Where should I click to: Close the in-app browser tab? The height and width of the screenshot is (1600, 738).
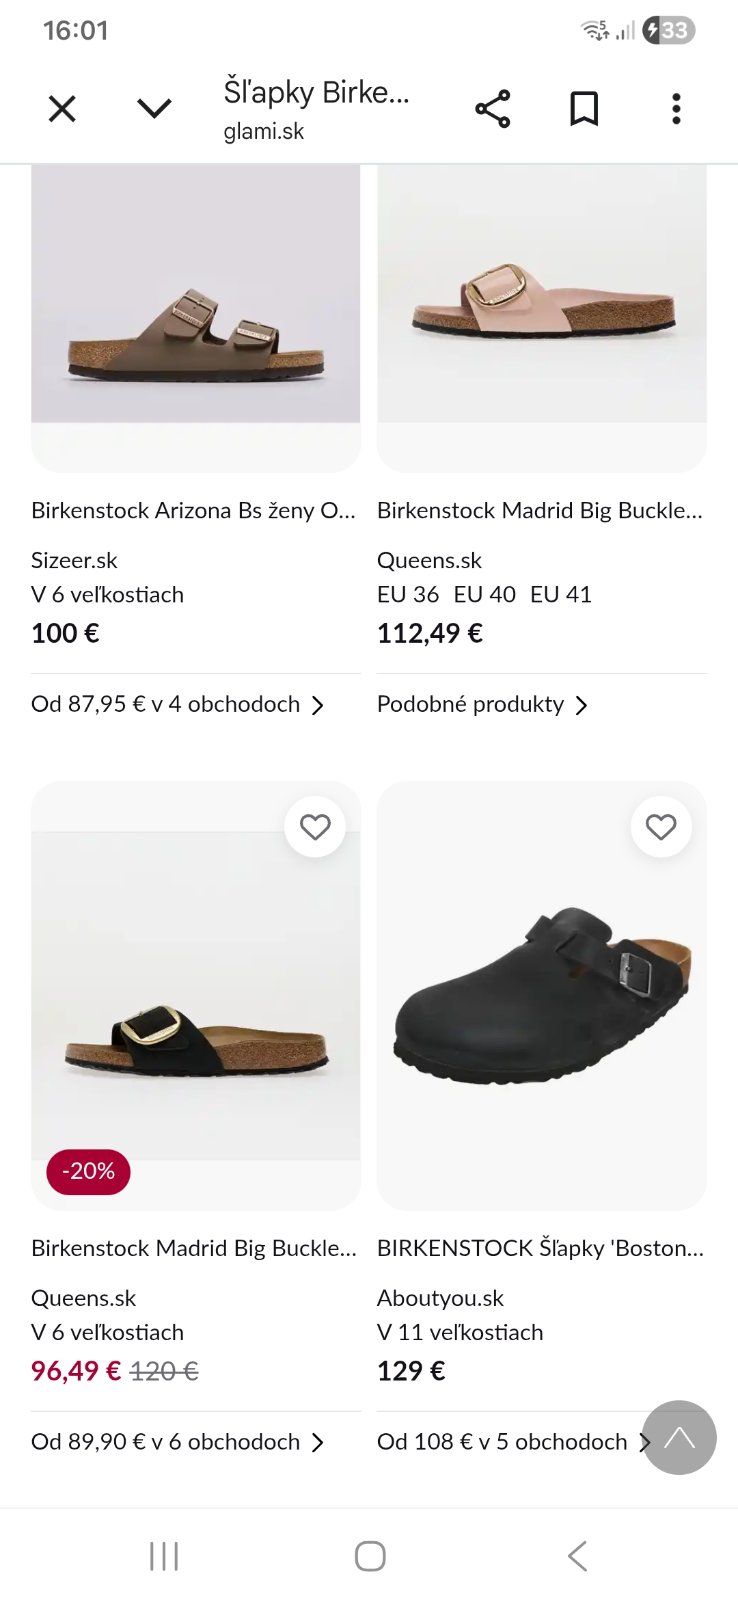(x=62, y=108)
